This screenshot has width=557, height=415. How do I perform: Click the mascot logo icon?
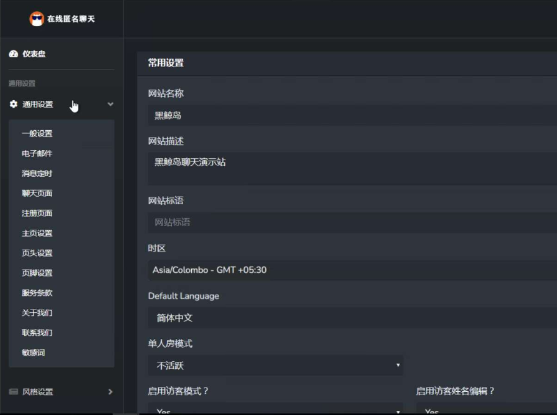[x=37, y=19]
